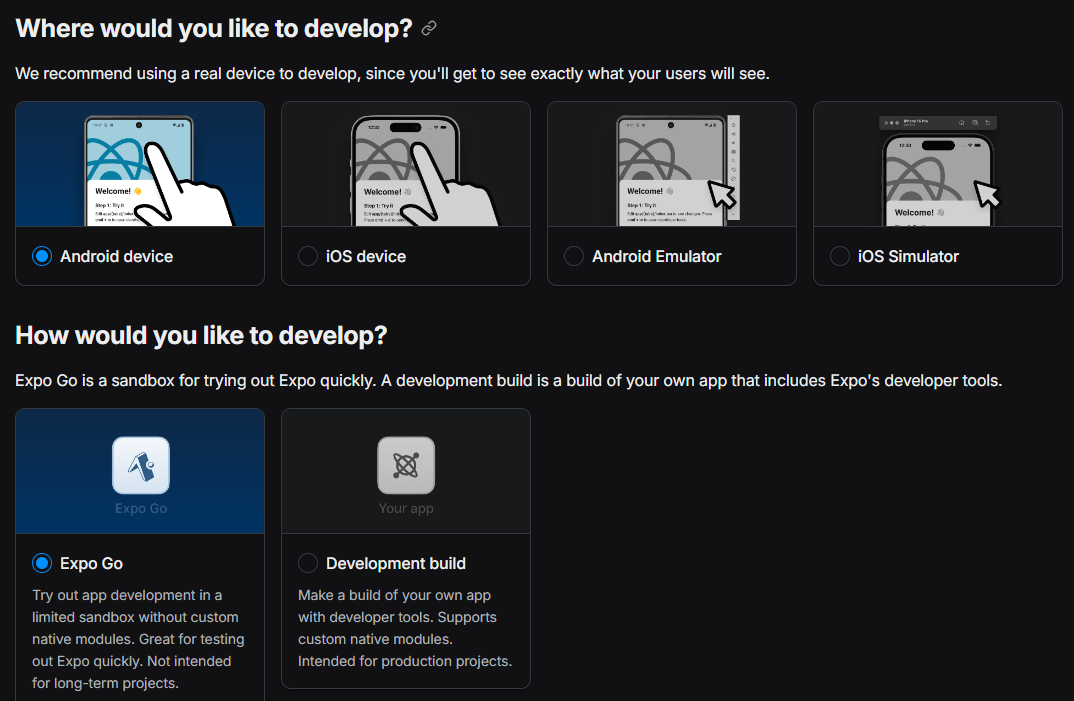Copy heading anchor link icon
The height and width of the screenshot is (701, 1074).
pos(429,28)
